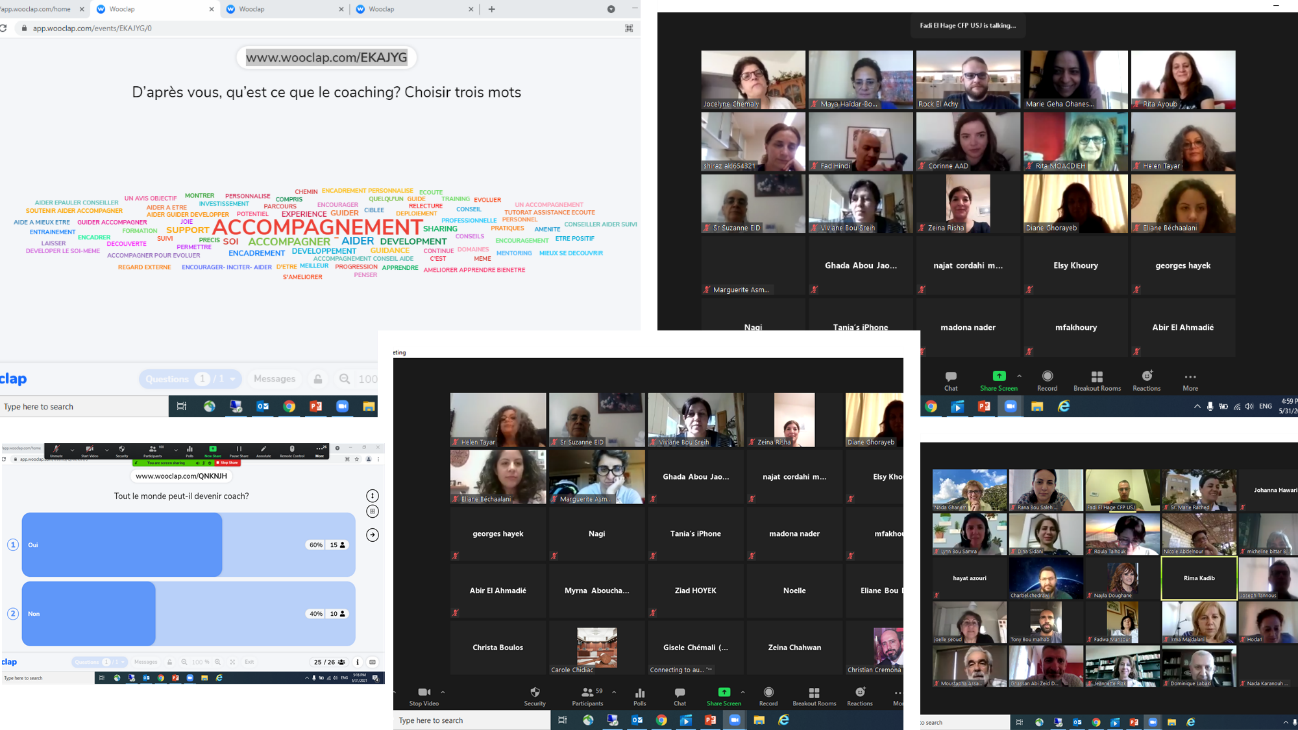The image size is (1298, 730).
Task: Click Pause Share in Zoom toolbar above poll
Action: click(x=239, y=450)
